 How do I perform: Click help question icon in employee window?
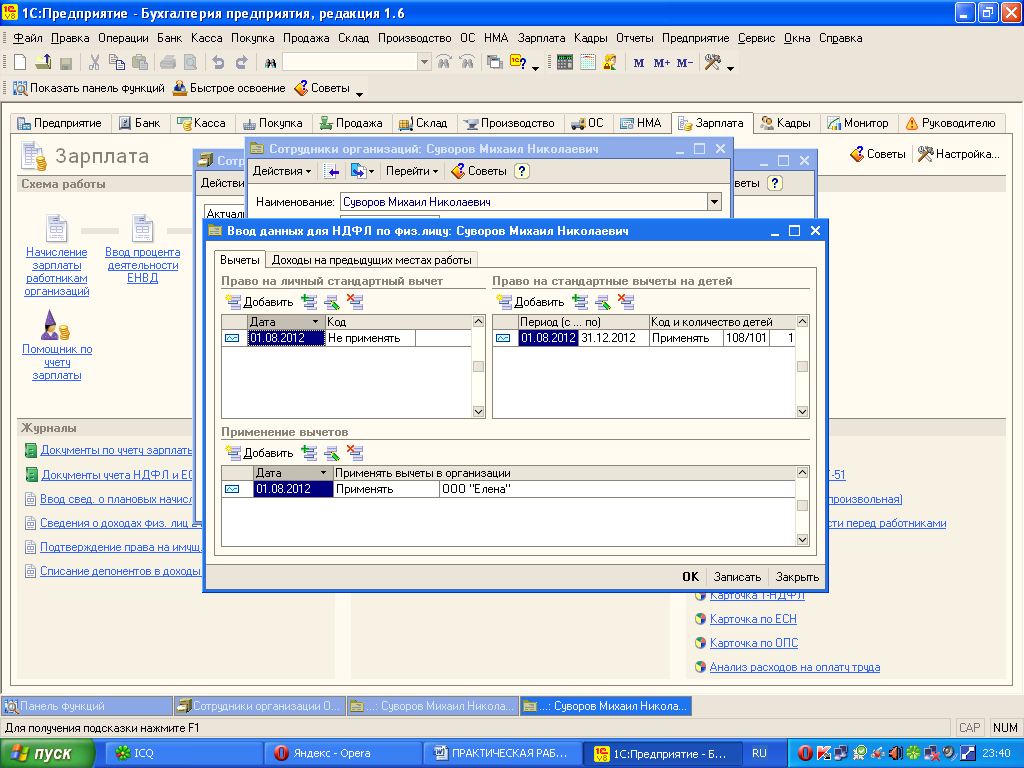pos(521,171)
